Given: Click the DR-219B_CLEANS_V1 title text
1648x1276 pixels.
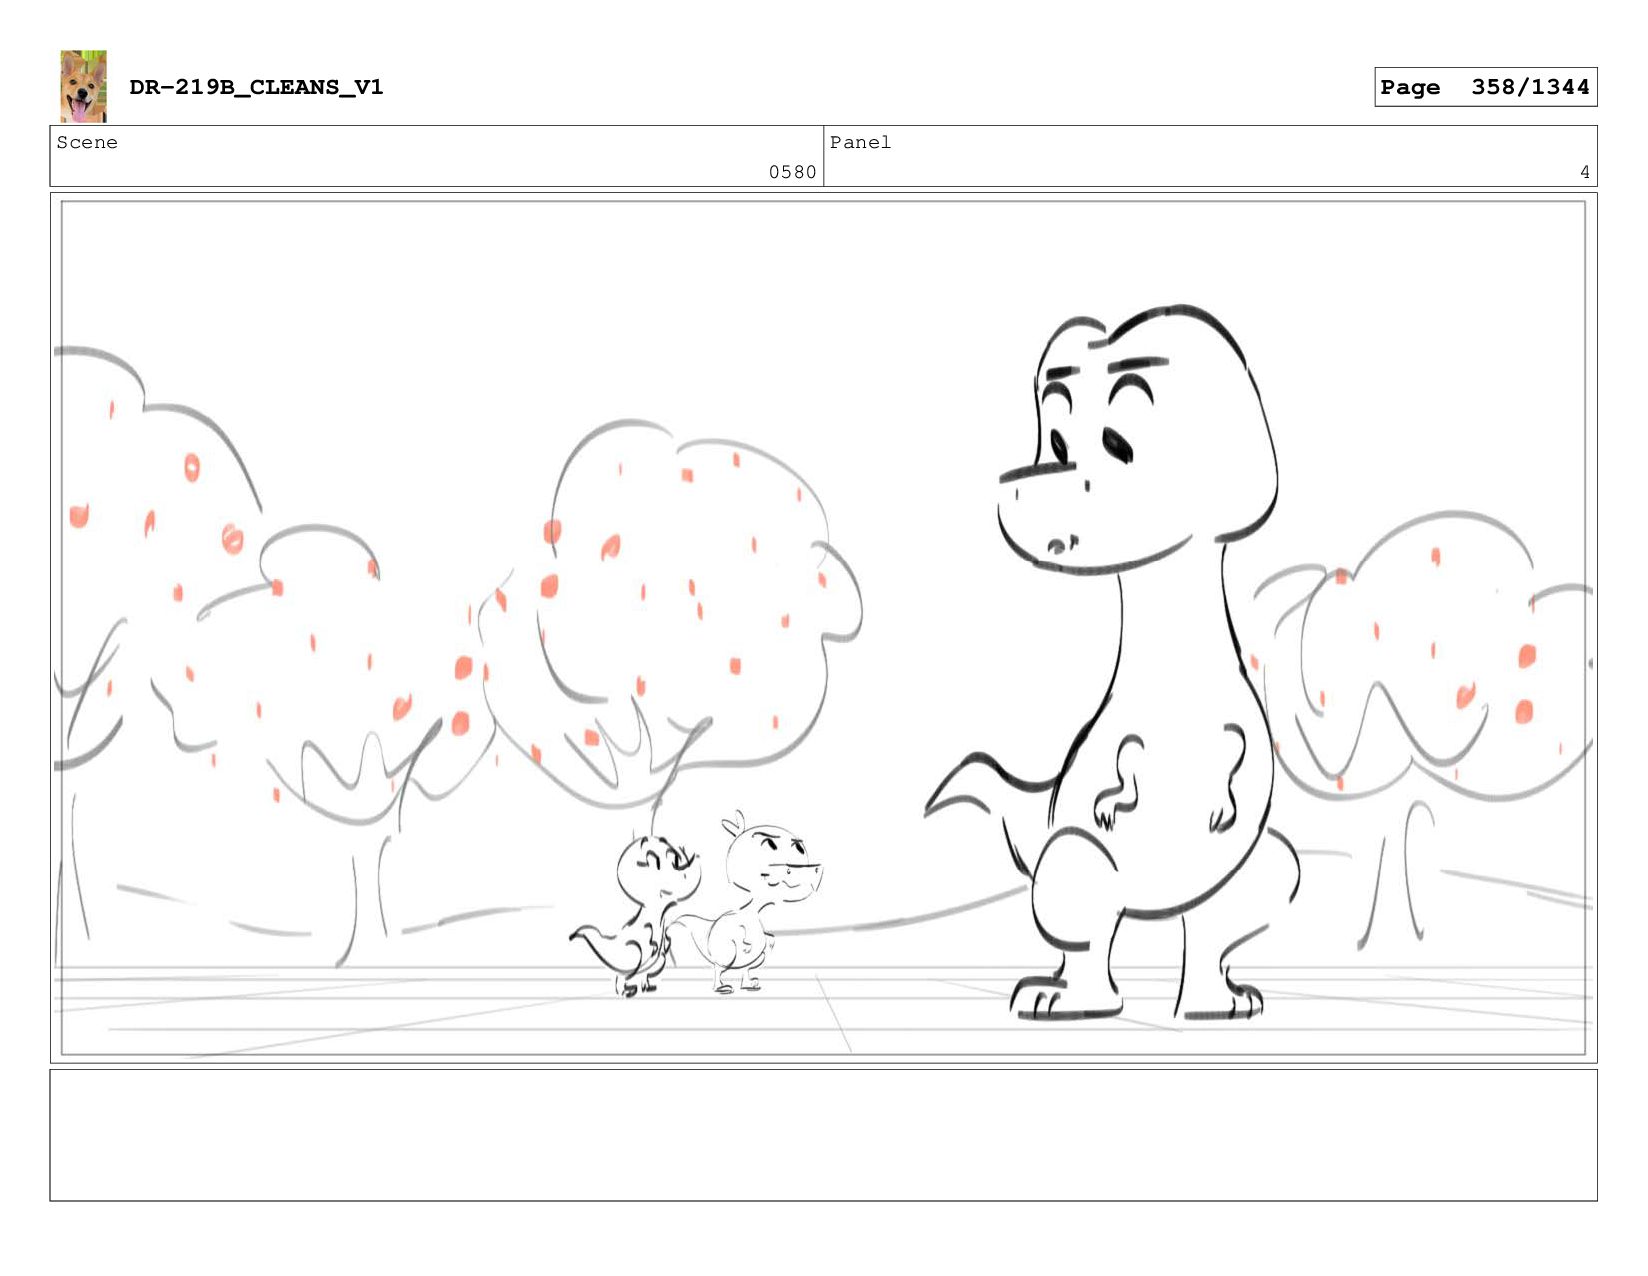Looking at the screenshot, I should (x=256, y=87).
